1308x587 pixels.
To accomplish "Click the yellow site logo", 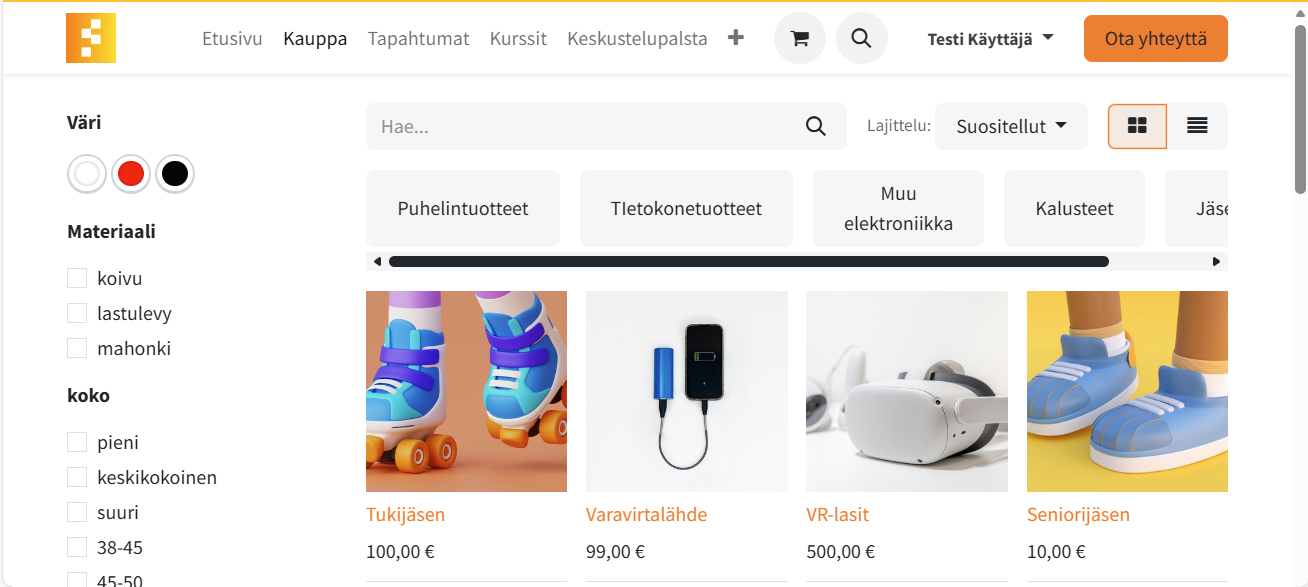I will click(91, 38).
